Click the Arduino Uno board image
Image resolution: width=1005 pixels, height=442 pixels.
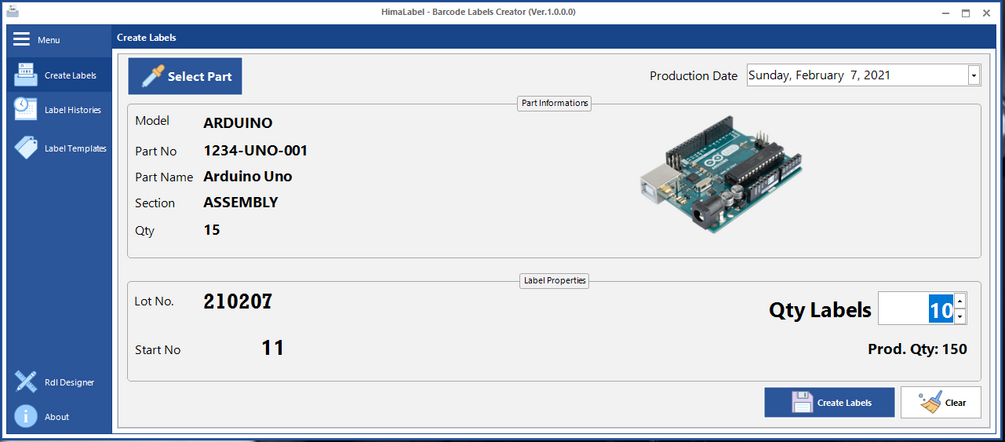click(721, 175)
